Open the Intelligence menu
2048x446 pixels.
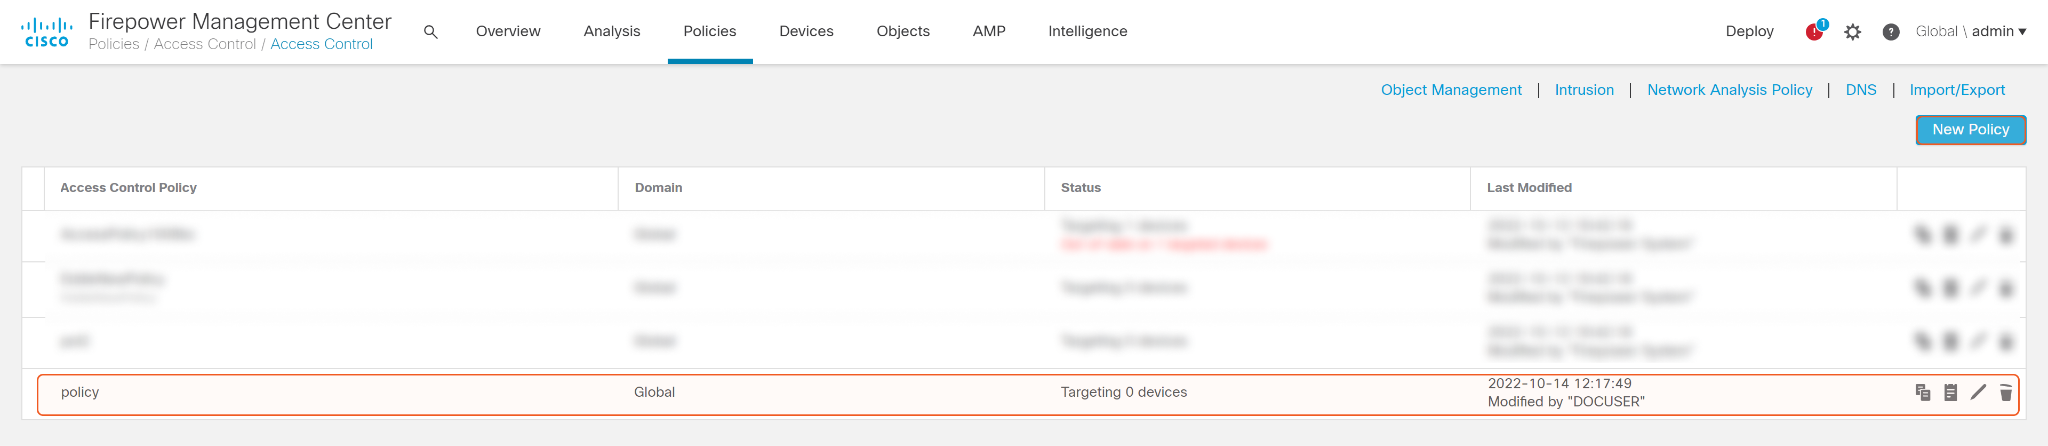coord(1088,32)
